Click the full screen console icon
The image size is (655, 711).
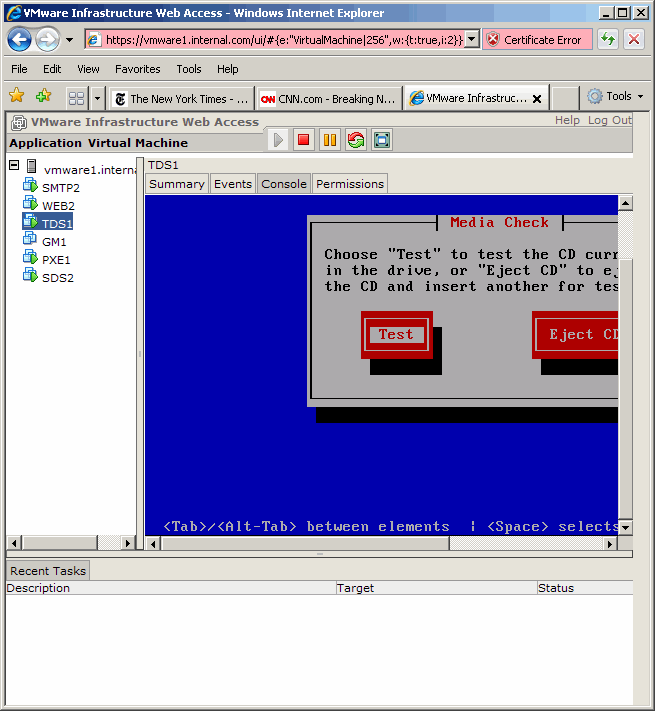382,140
